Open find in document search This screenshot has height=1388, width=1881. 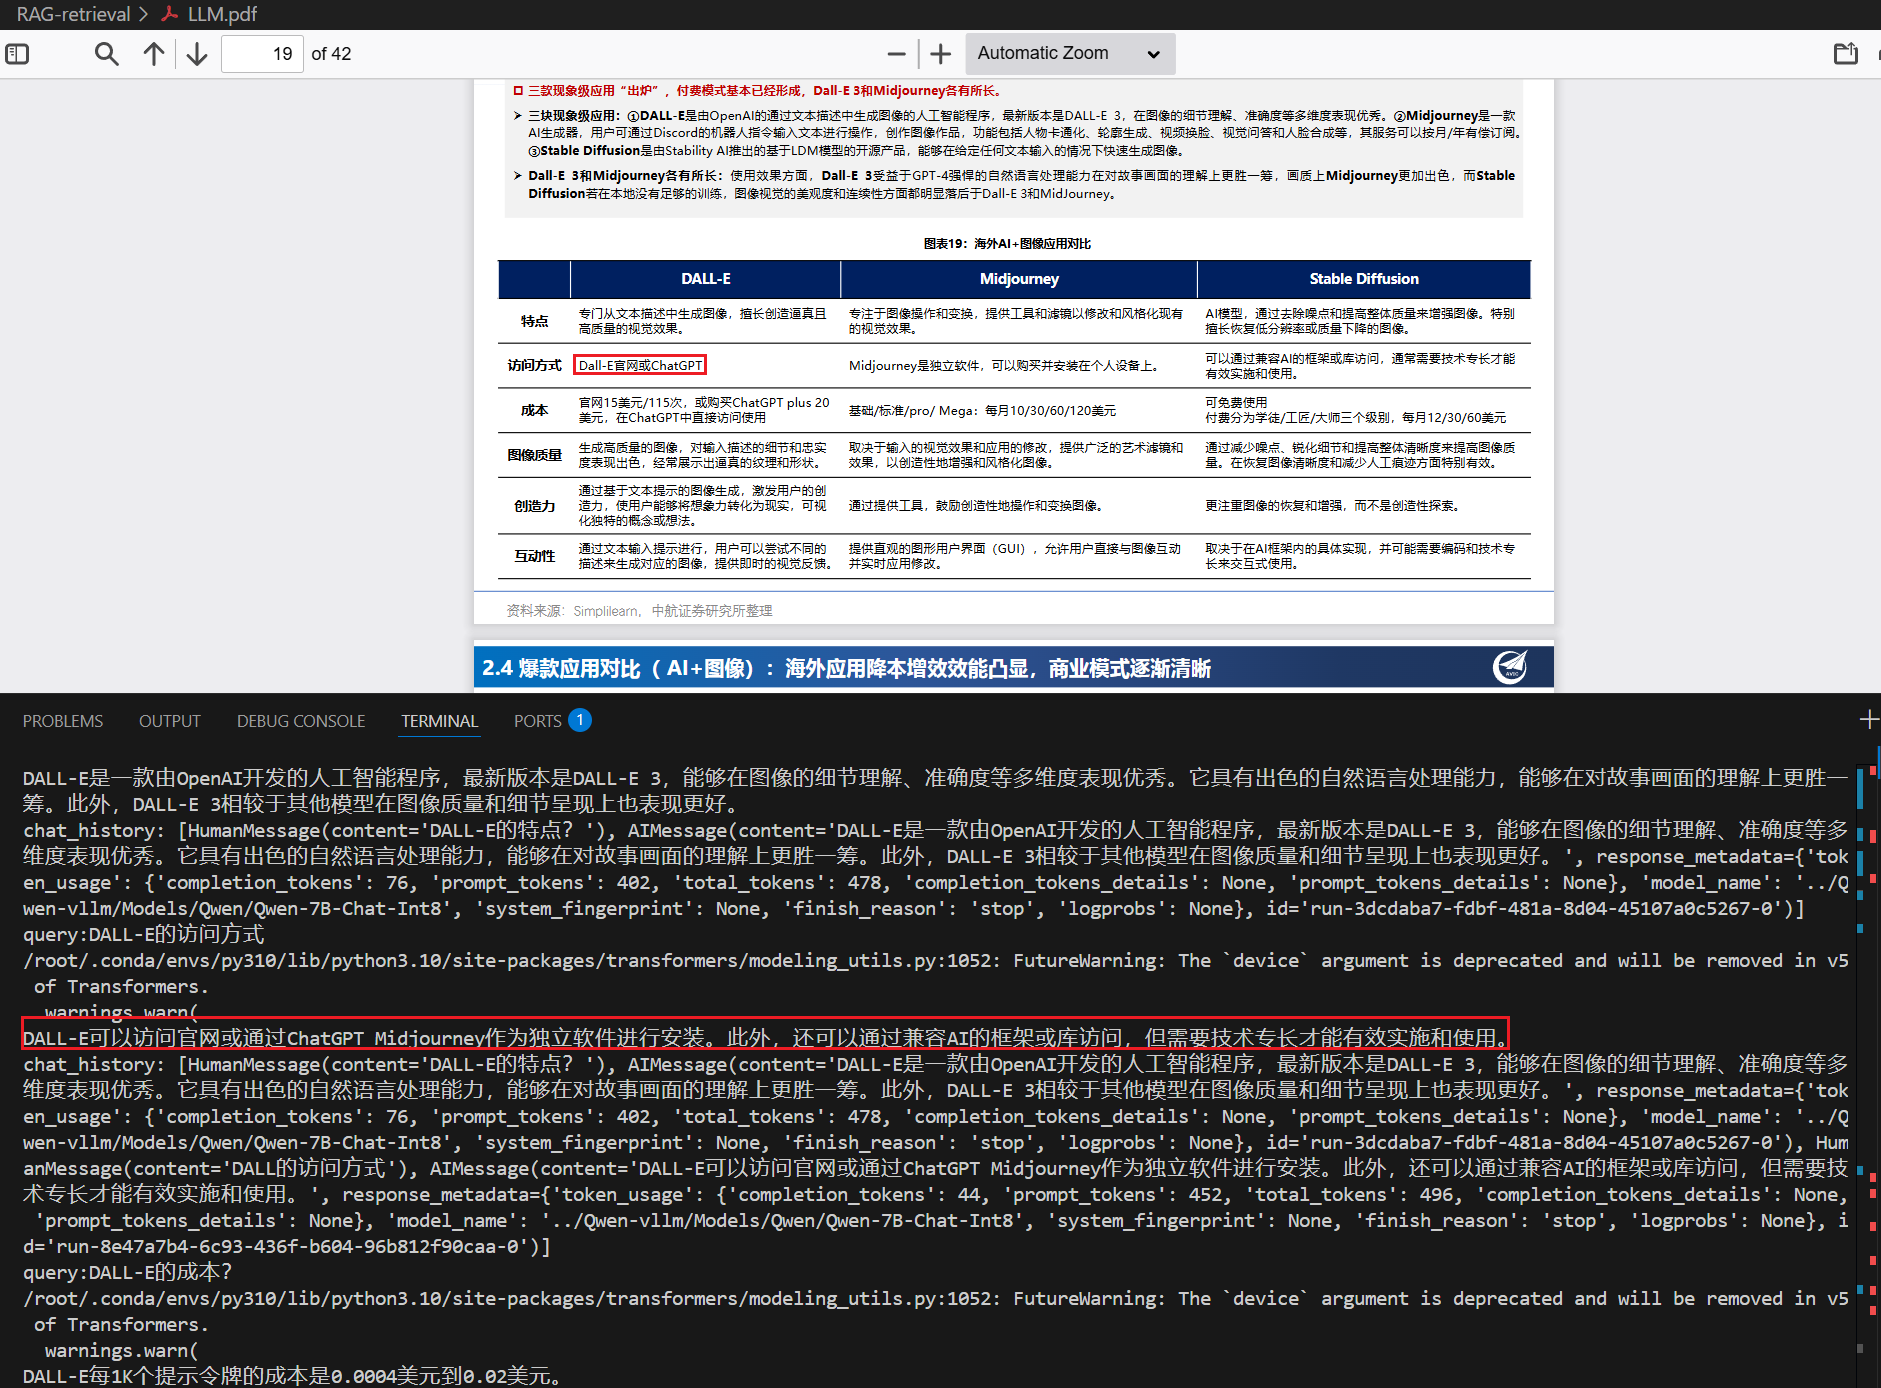tap(106, 54)
